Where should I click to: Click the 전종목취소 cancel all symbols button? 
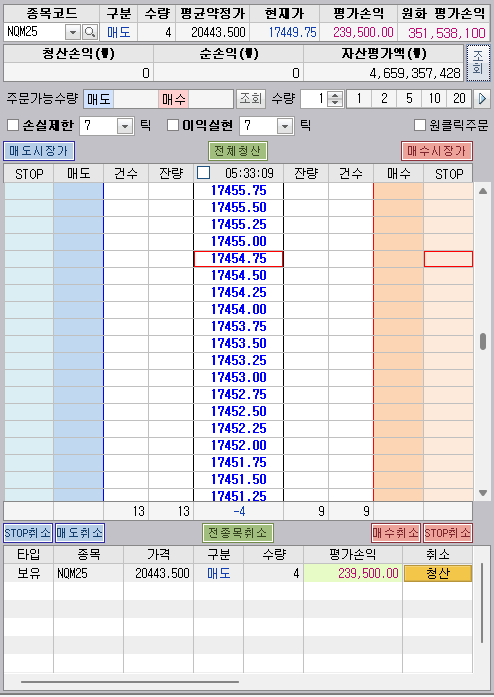pos(237,533)
